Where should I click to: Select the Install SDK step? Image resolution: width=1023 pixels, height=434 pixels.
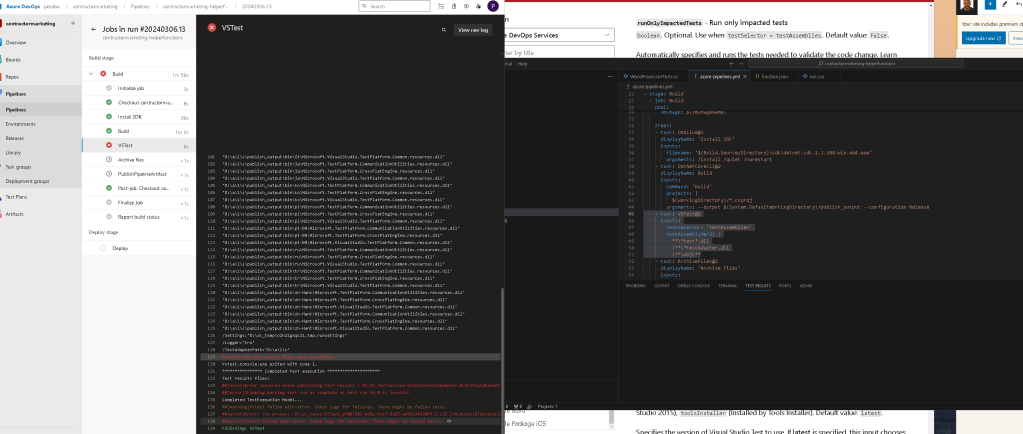pos(139,117)
